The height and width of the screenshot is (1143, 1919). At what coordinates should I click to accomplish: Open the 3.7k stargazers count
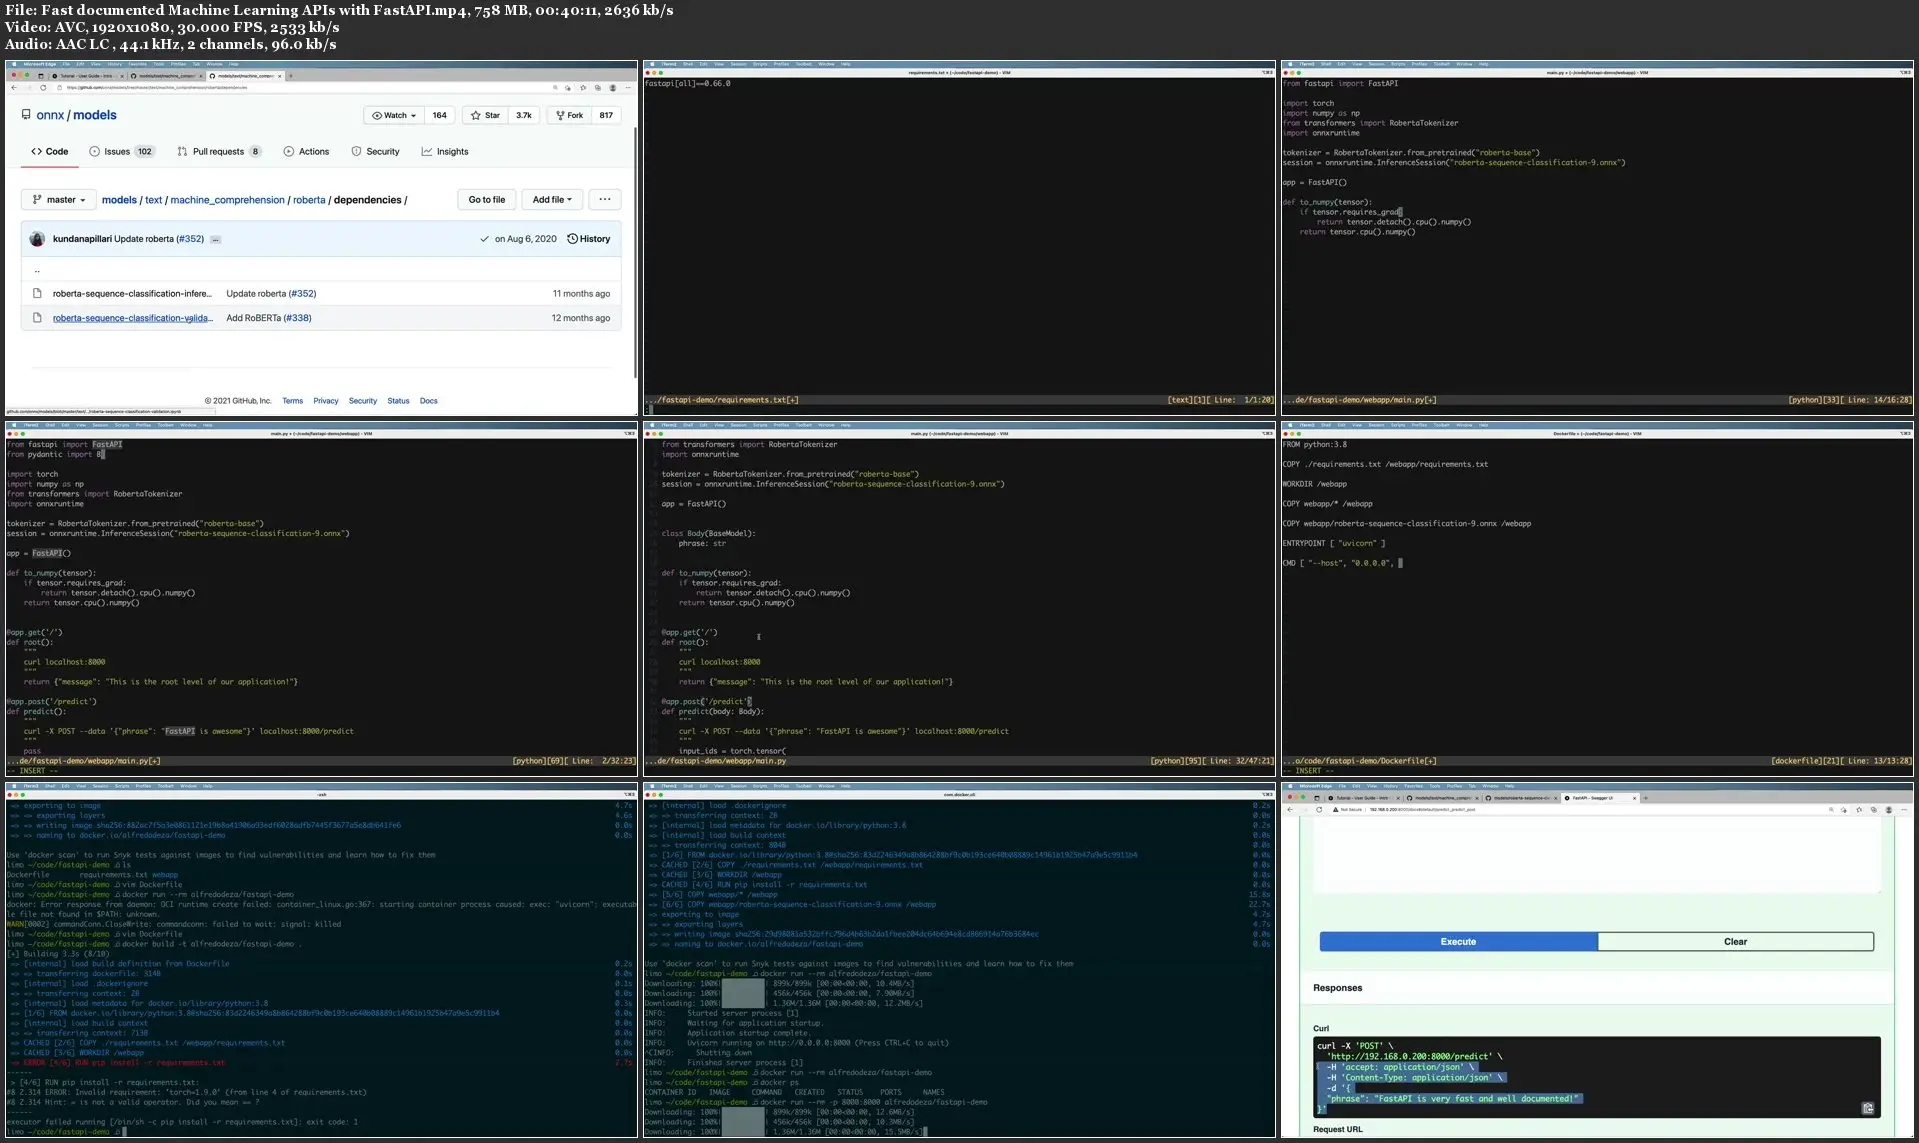[524, 115]
